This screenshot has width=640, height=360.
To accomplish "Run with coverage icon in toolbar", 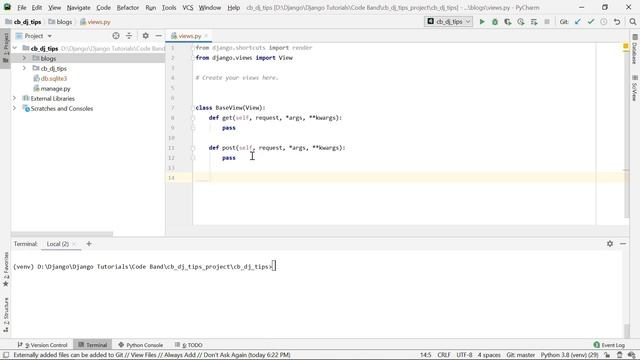I will click(508, 22).
